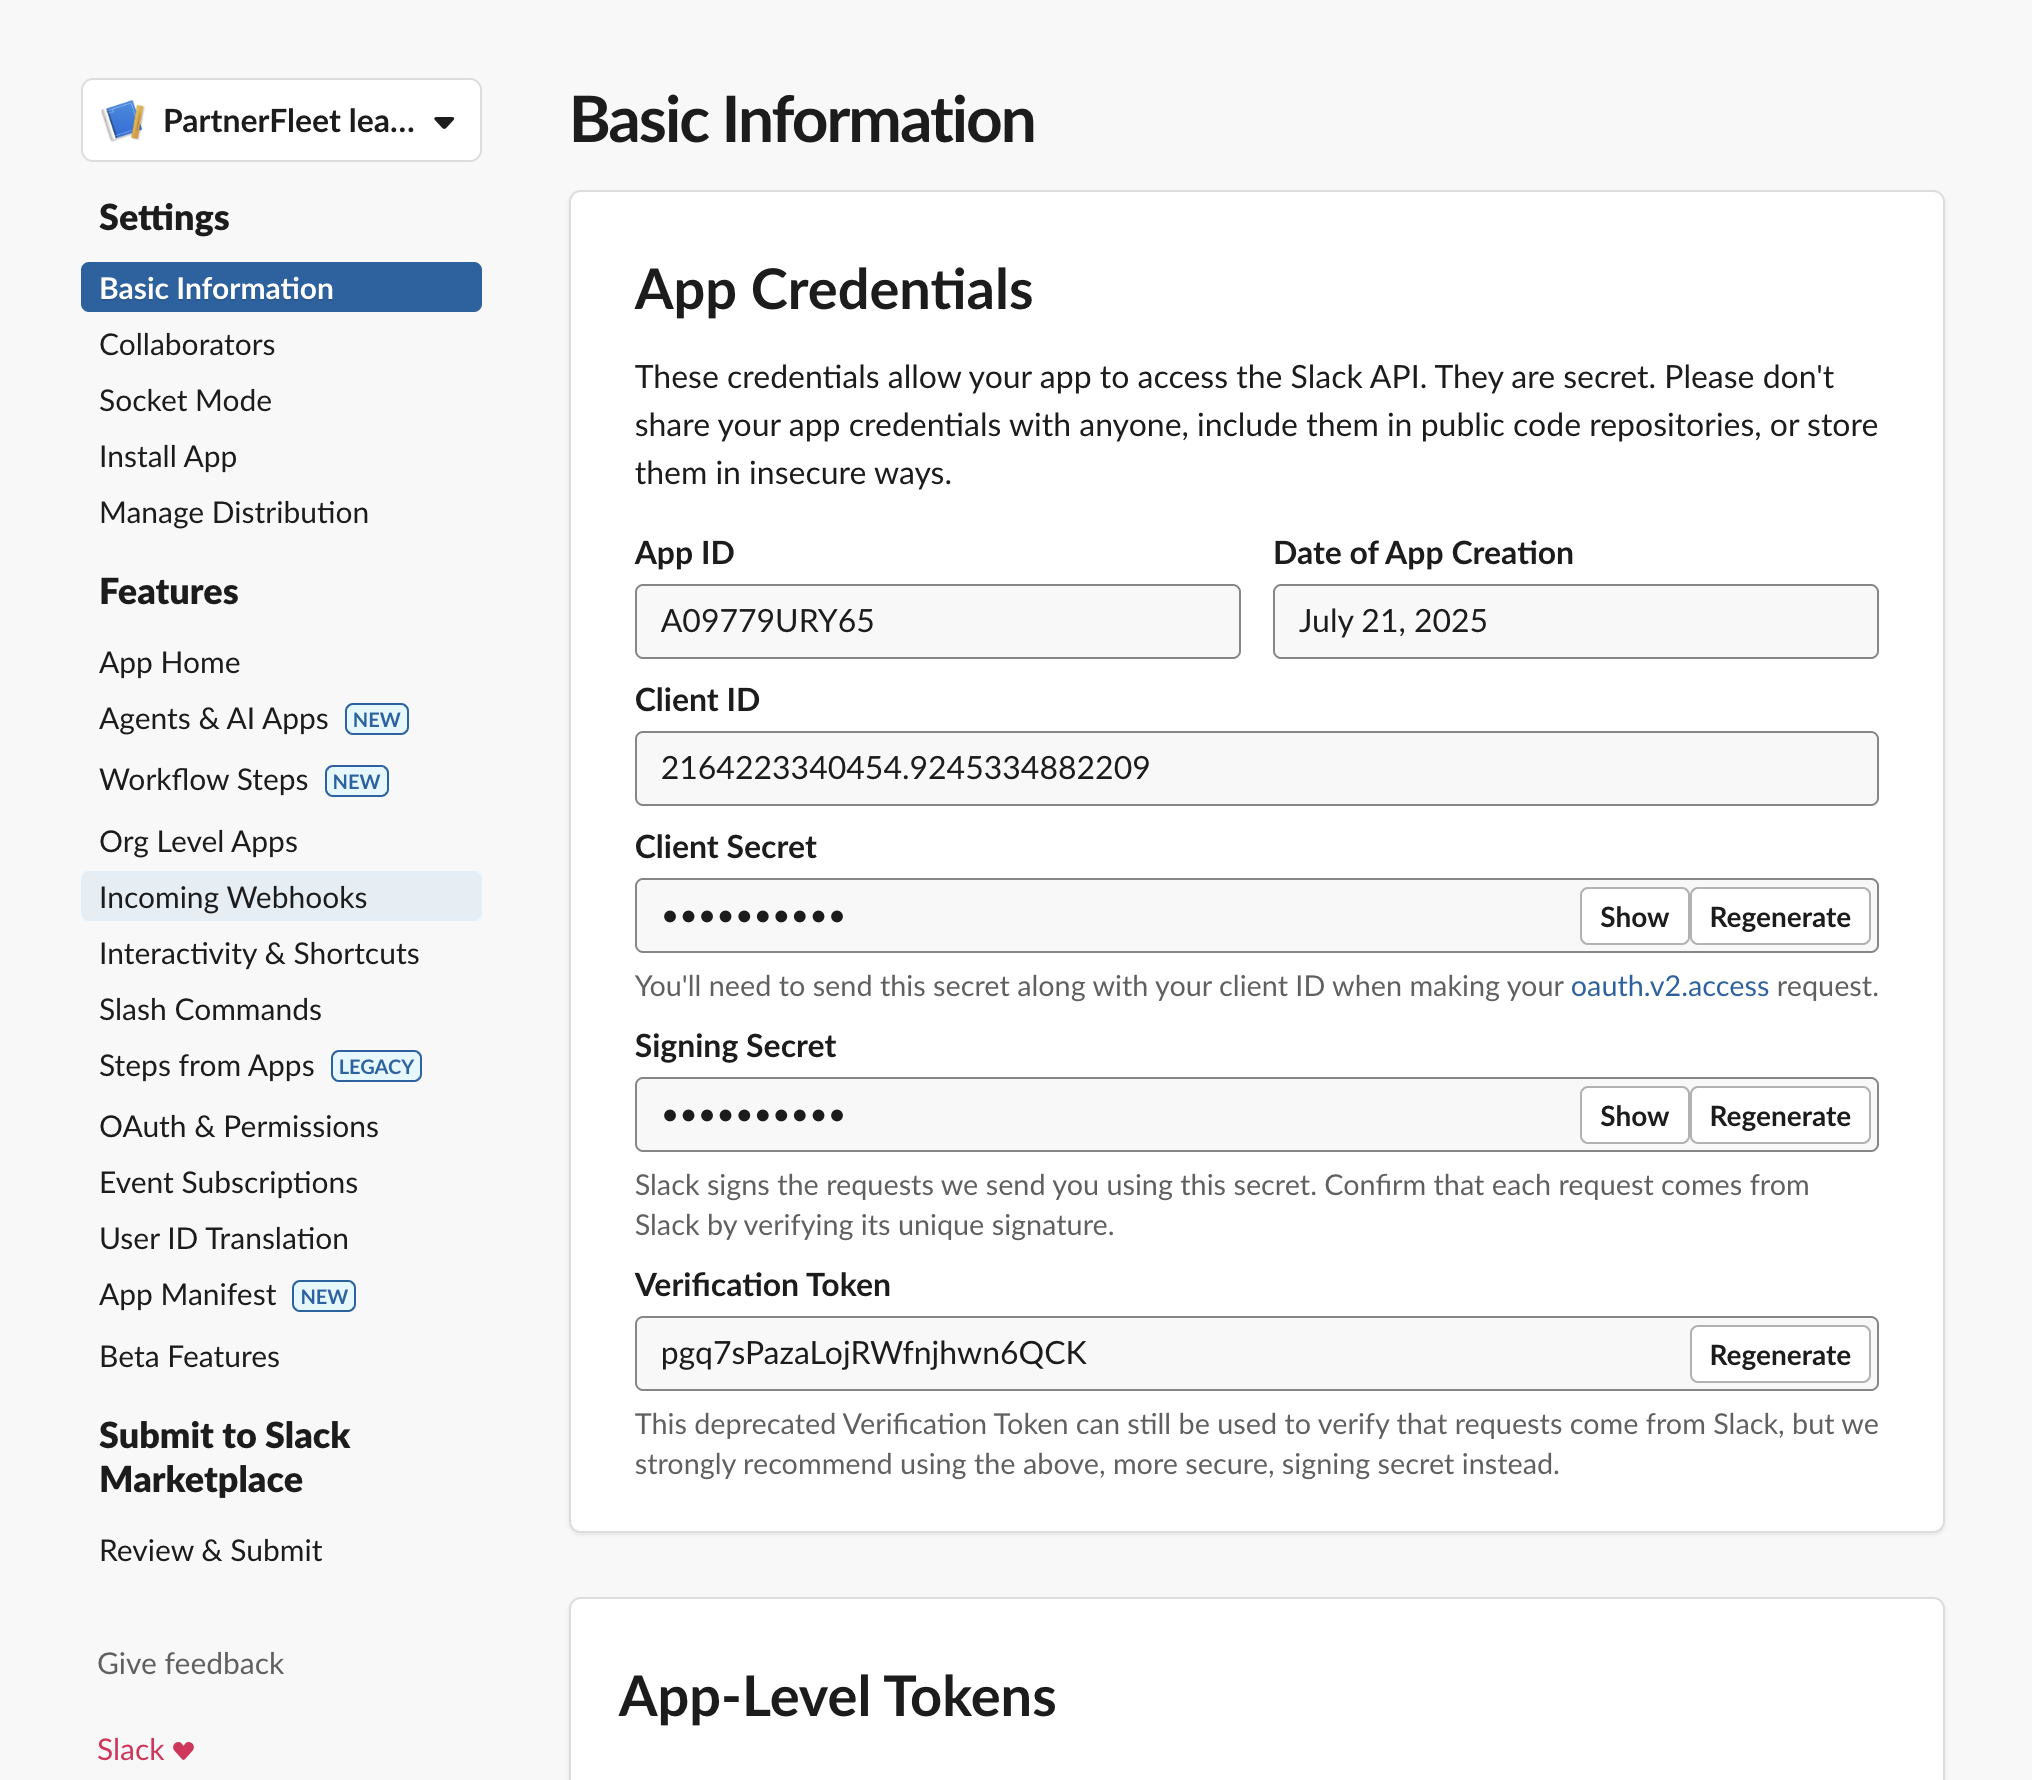Viewport: 2032px width, 1780px height.
Task: Expand the app selector dropdown arrow
Action: (445, 123)
